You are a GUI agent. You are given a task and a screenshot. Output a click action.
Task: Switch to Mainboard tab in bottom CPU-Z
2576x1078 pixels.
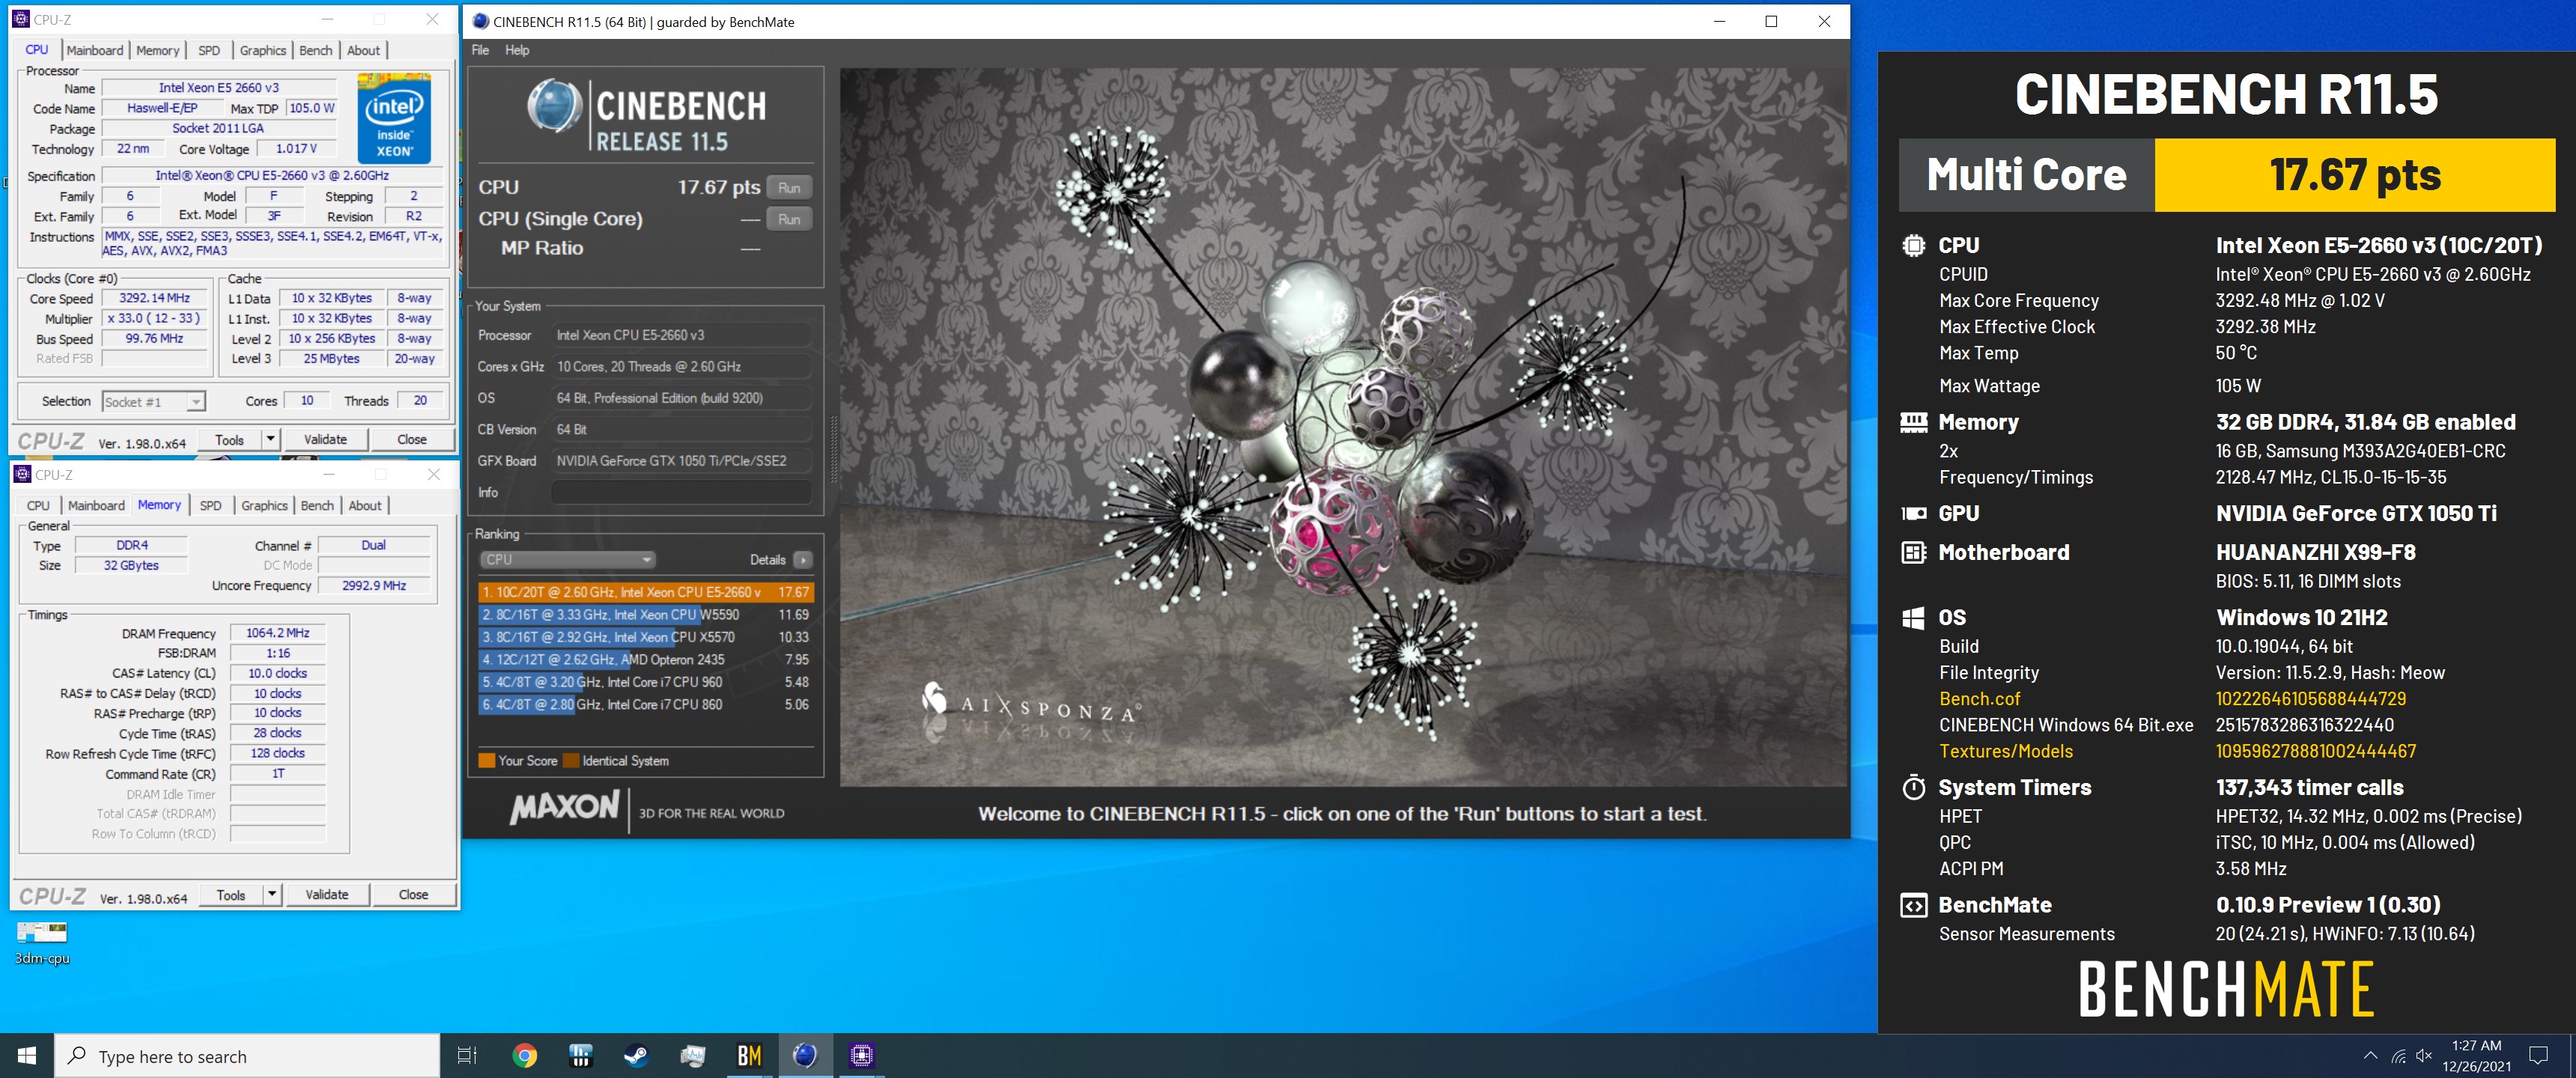coord(96,506)
